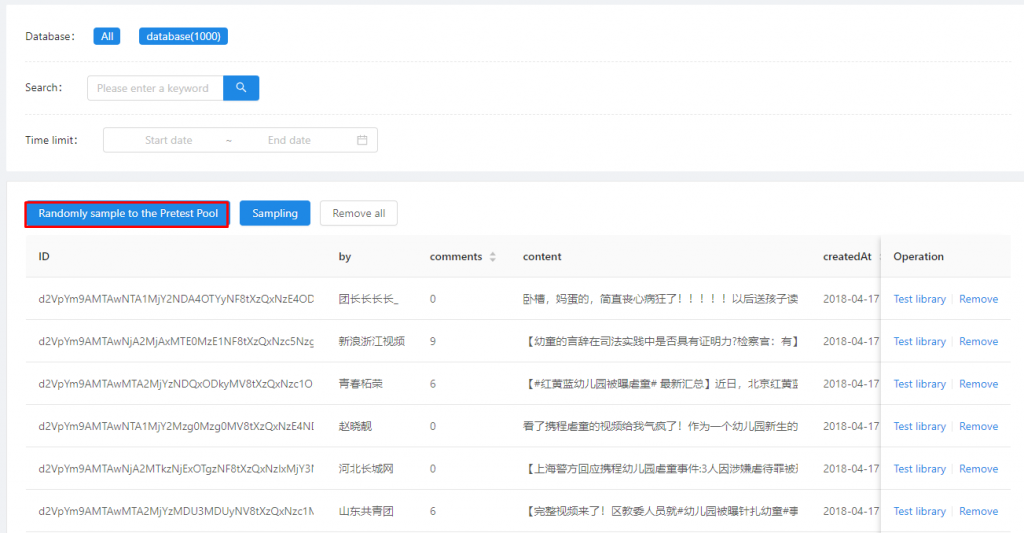Focus the keyword search input box
Image resolution: width=1024 pixels, height=533 pixels.
155,88
